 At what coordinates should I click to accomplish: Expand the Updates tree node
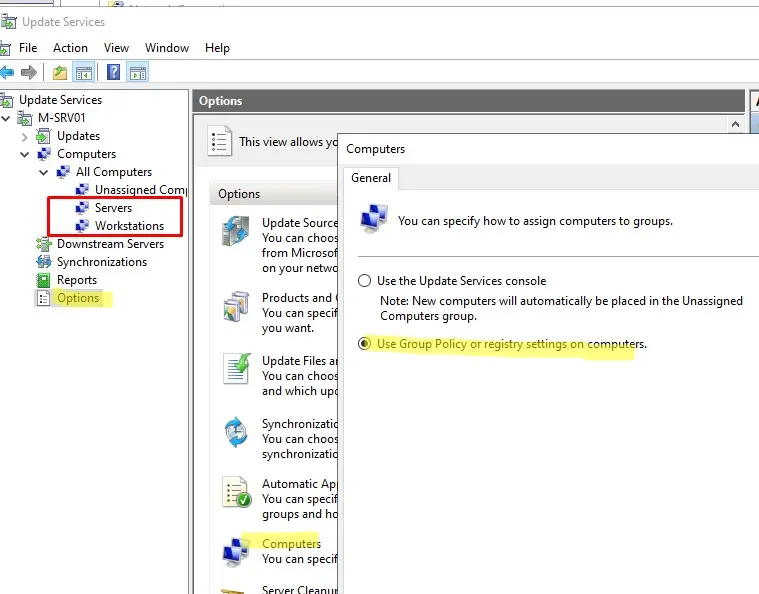(25, 136)
